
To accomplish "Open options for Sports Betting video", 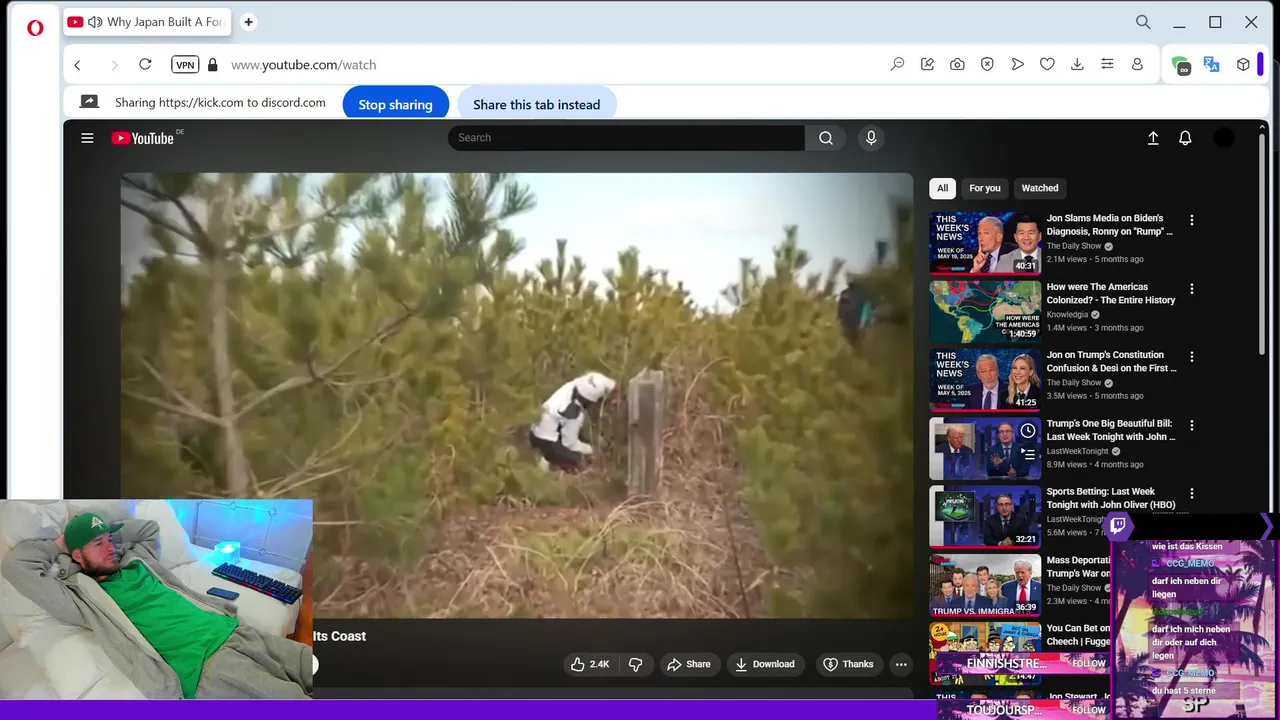I will pyautogui.click(x=1191, y=494).
